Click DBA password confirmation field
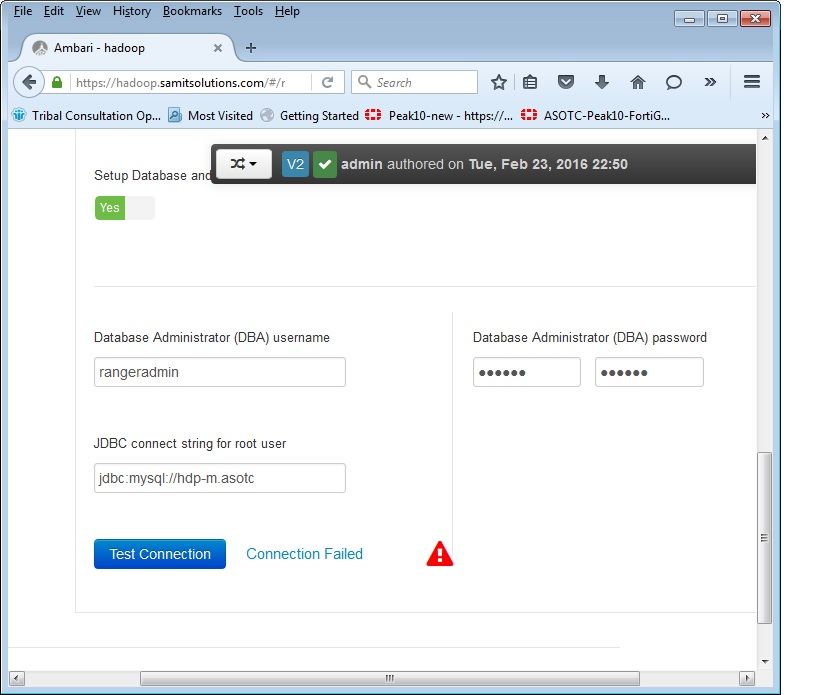 pyautogui.click(x=649, y=372)
